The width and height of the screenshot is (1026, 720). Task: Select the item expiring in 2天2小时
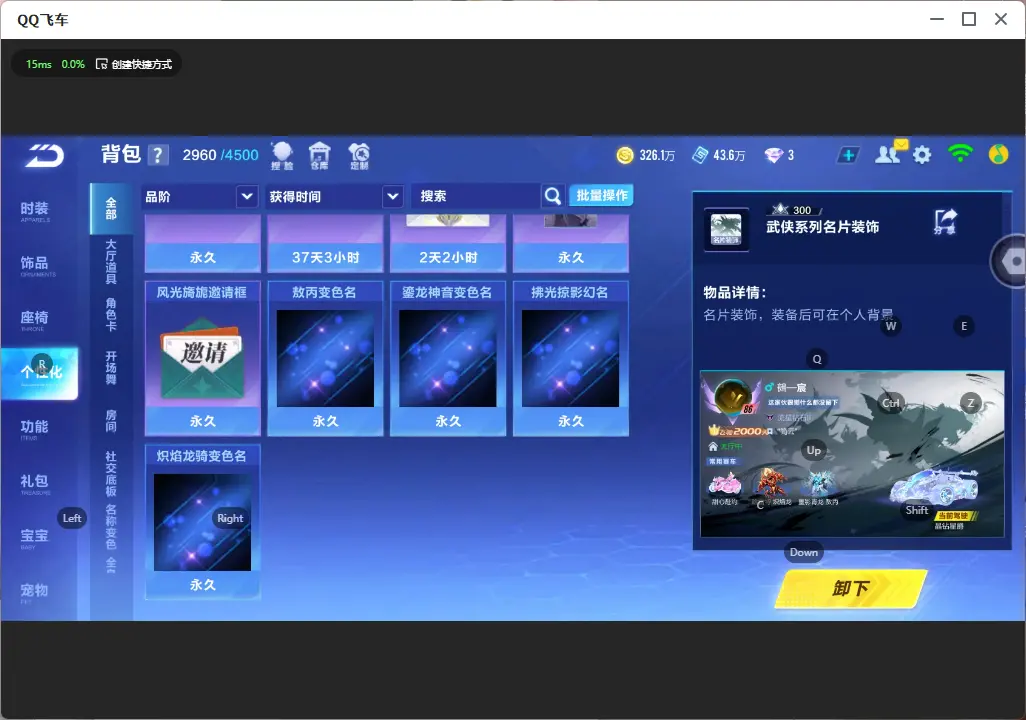[x=448, y=243]
